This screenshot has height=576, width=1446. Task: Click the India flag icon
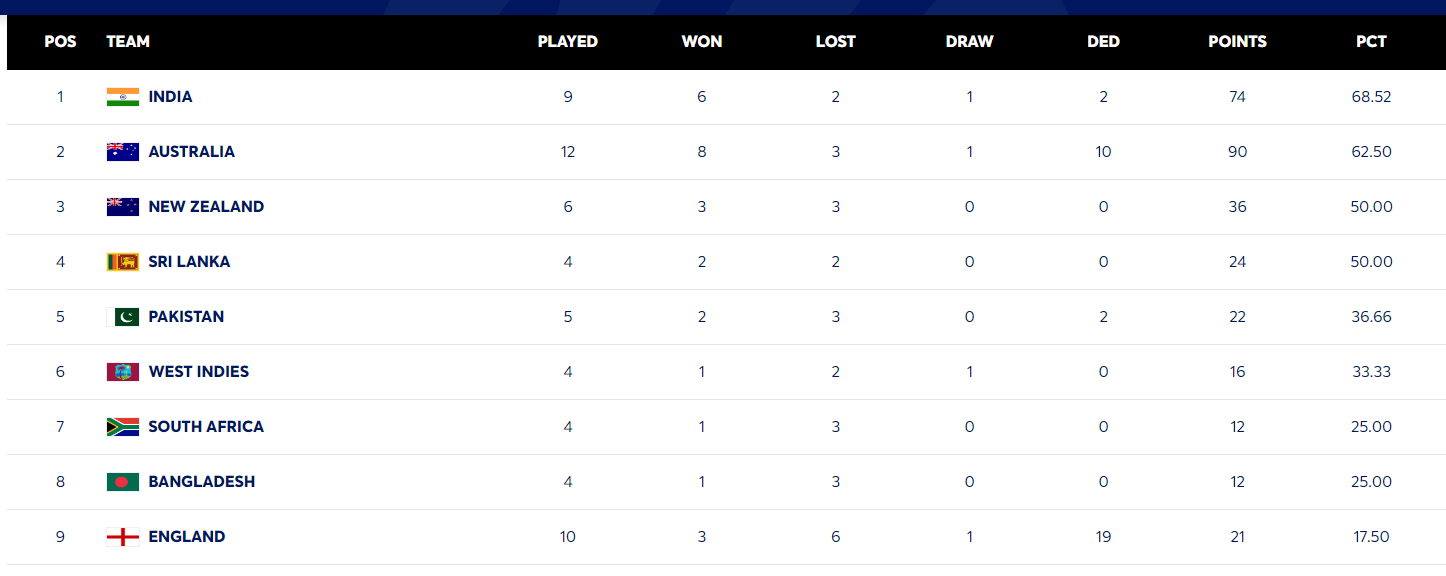[123, 97]
